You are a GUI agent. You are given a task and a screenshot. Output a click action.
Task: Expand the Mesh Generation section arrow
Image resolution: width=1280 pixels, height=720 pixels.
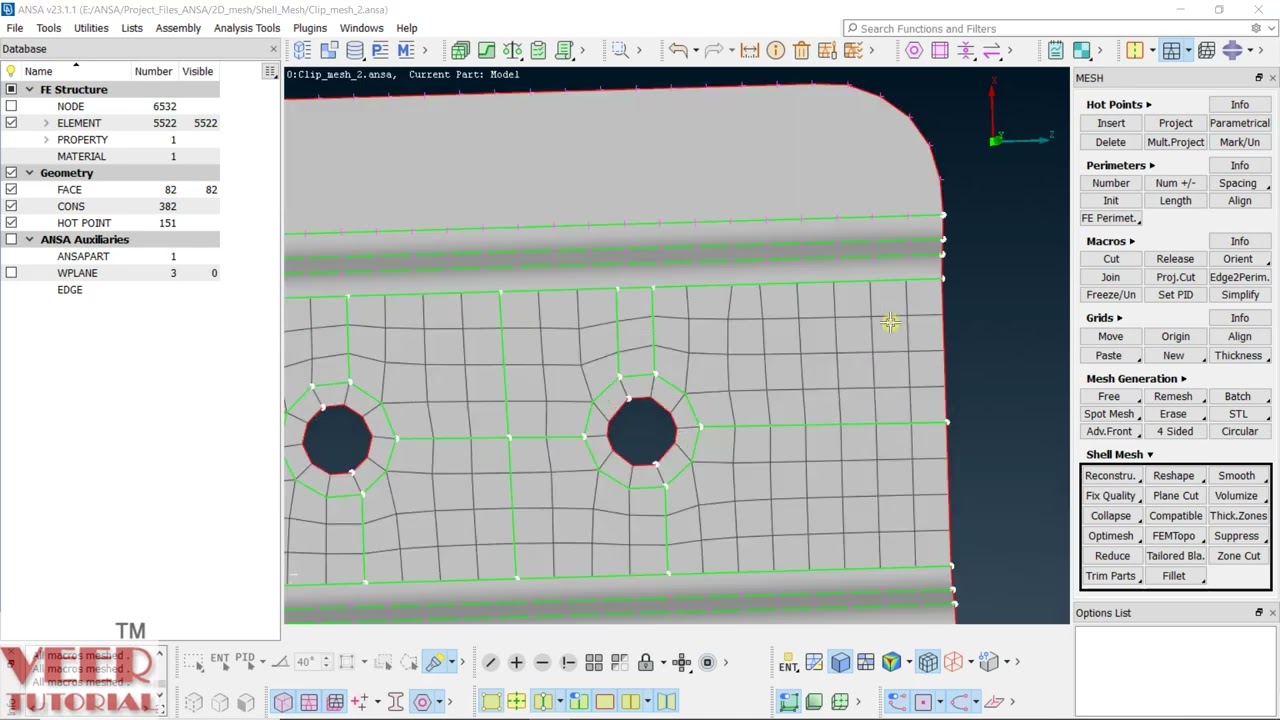(1184, 379)
